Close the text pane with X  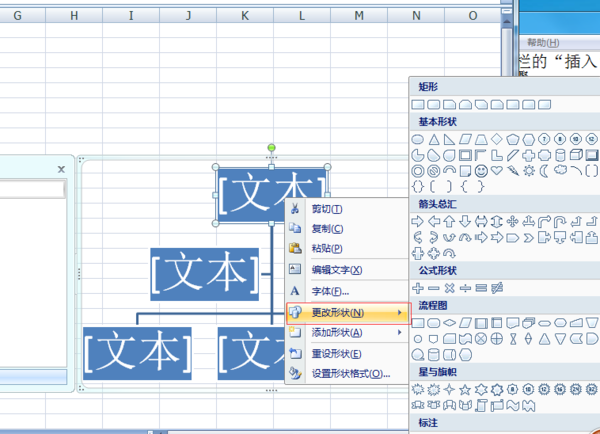[x=61, y=169]
